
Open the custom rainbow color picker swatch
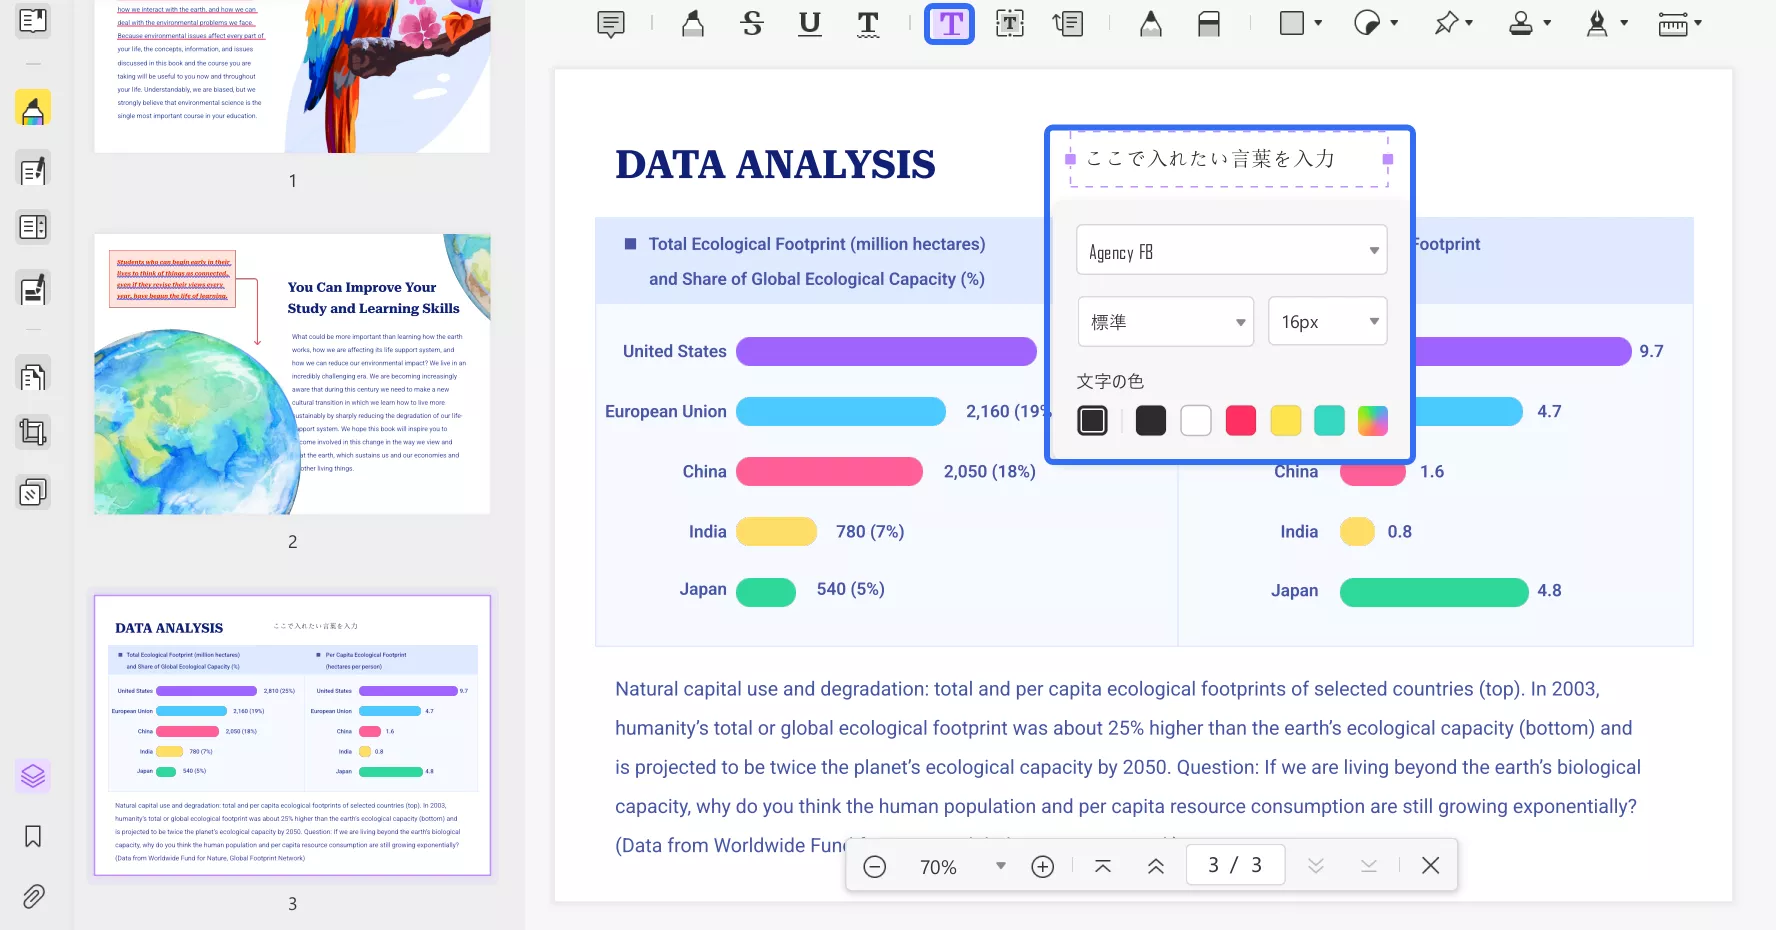click(x=1373, y=421)
